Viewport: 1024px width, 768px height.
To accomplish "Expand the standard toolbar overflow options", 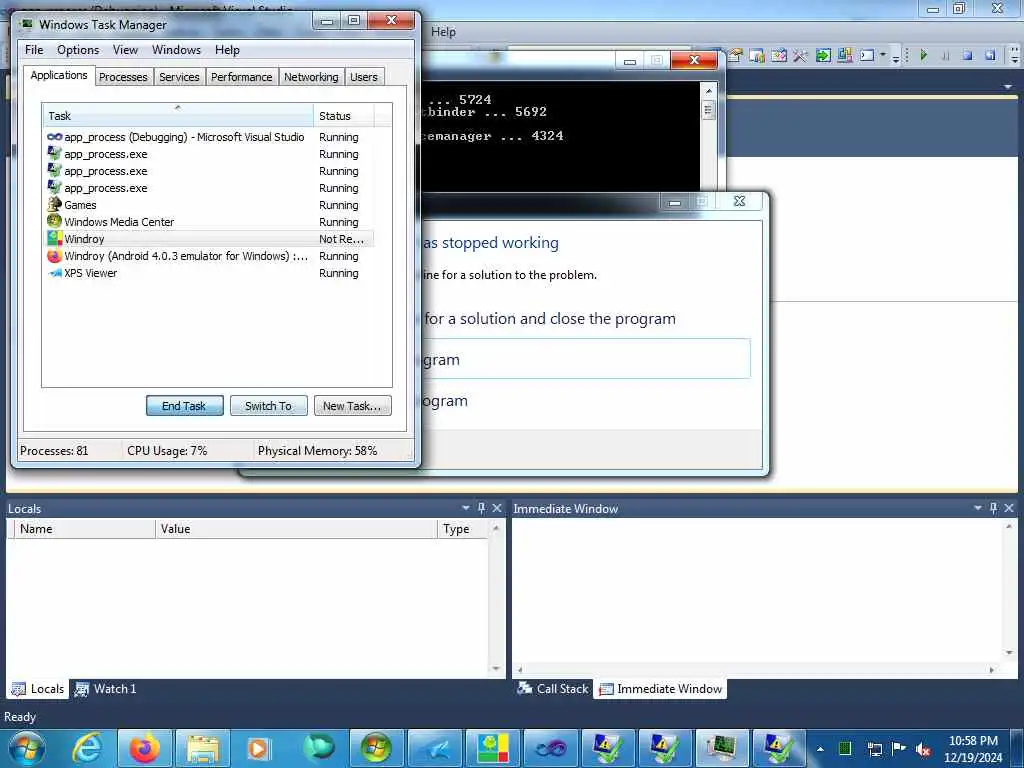I will tap(896, 57).
